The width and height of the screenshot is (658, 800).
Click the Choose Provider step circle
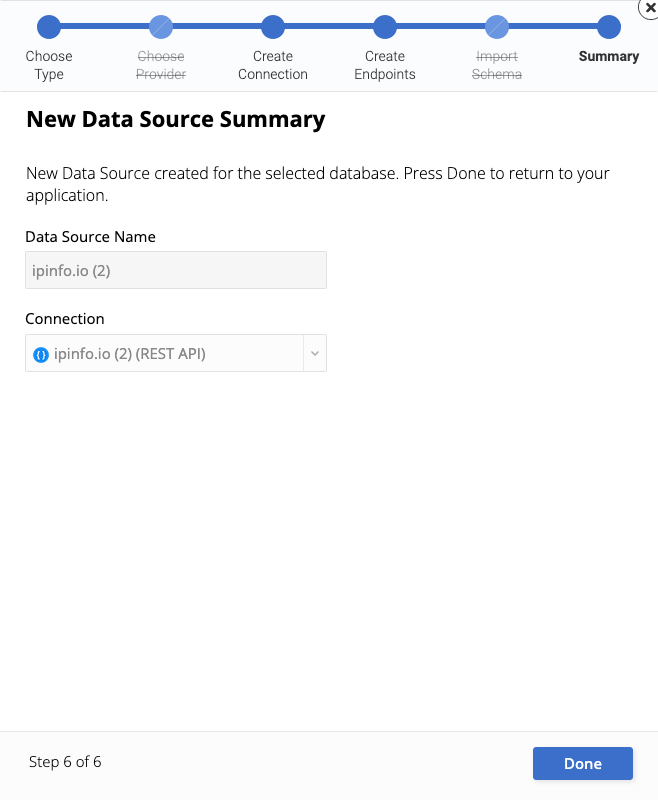(161, 27)
